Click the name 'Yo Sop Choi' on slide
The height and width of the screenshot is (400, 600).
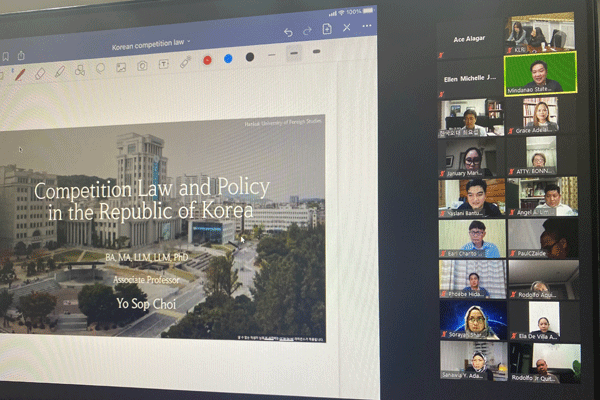pyautogui.click(x=146, y=304)
